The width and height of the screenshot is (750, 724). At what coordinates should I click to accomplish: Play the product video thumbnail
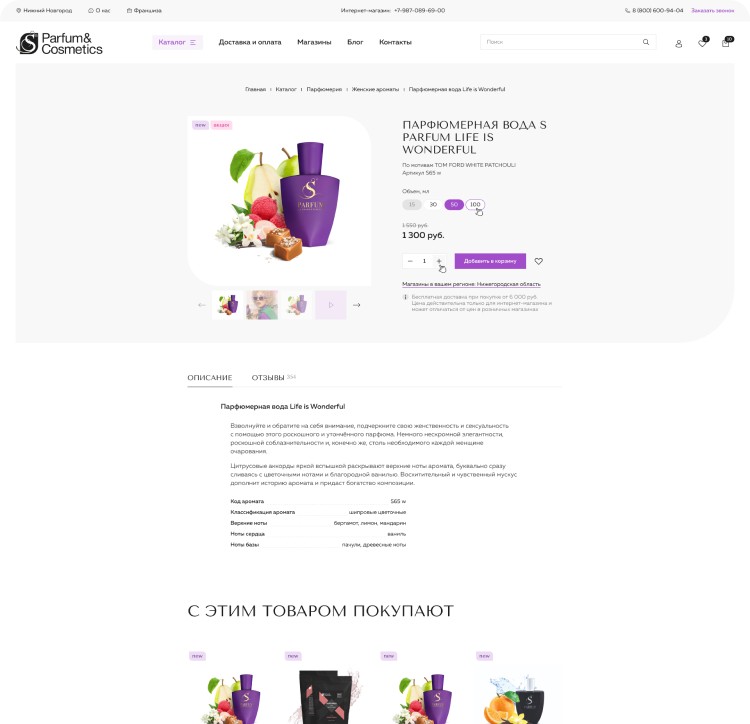pyautogui.click(x=331, y=305)
